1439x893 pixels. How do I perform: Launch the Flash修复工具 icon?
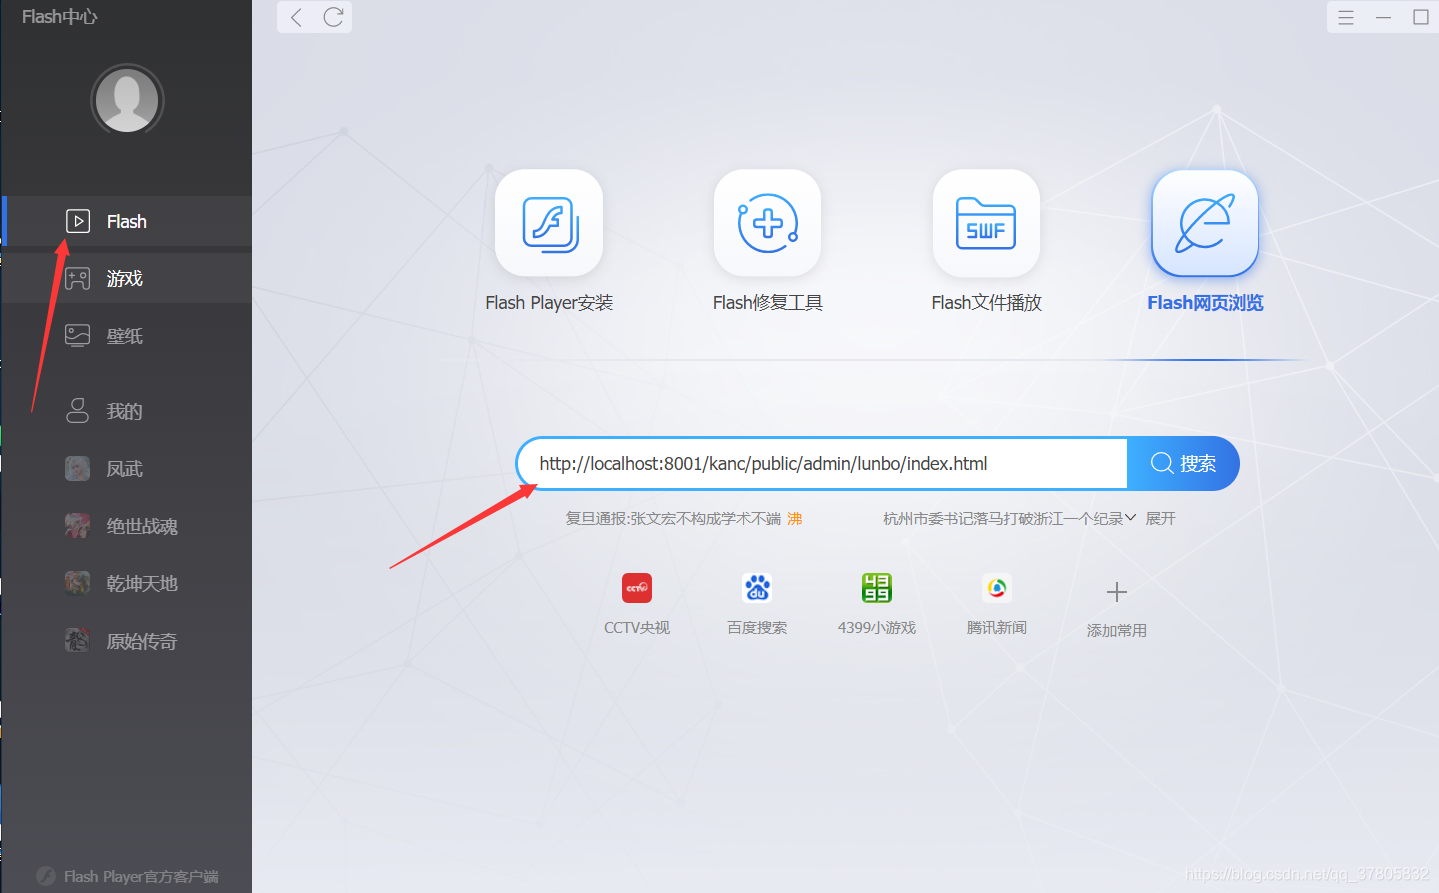tap(767, 223)
